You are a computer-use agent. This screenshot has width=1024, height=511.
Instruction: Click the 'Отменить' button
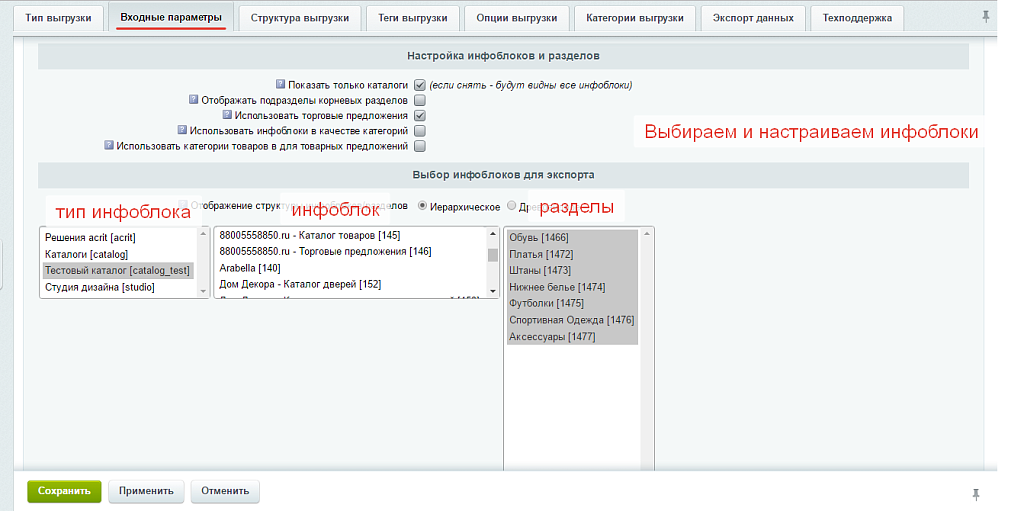coord(225,491)
